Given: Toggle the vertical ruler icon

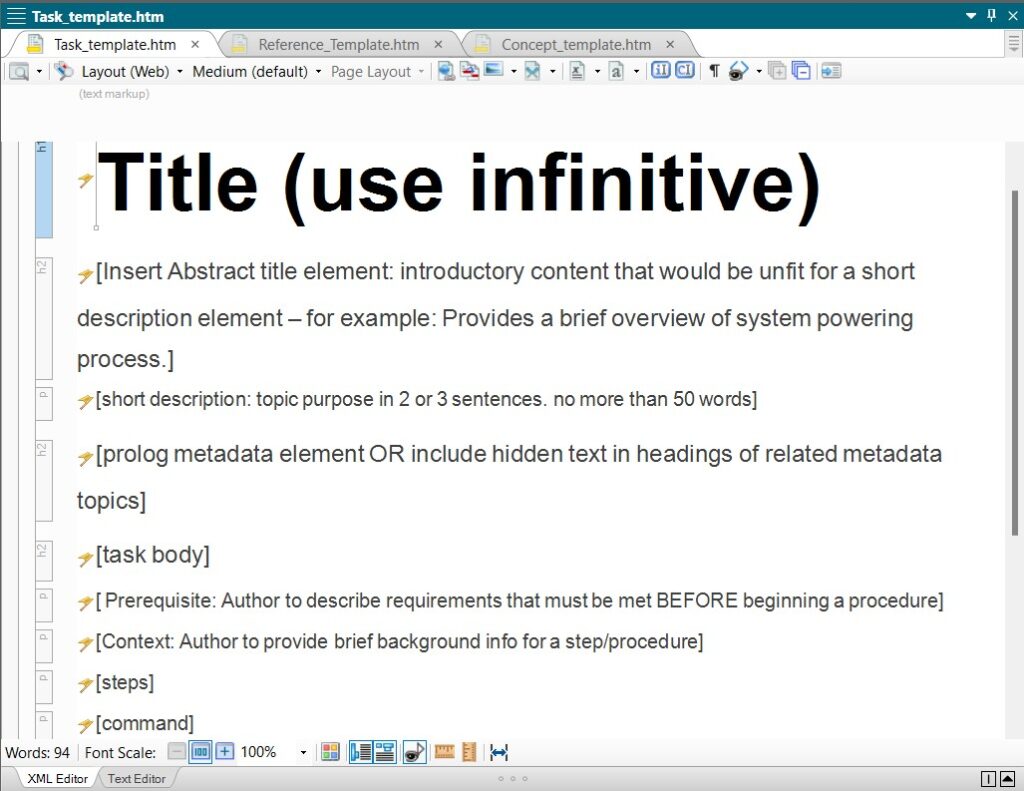Looking at the screenshot, I should pyautogui.click(x=469, y=752).
